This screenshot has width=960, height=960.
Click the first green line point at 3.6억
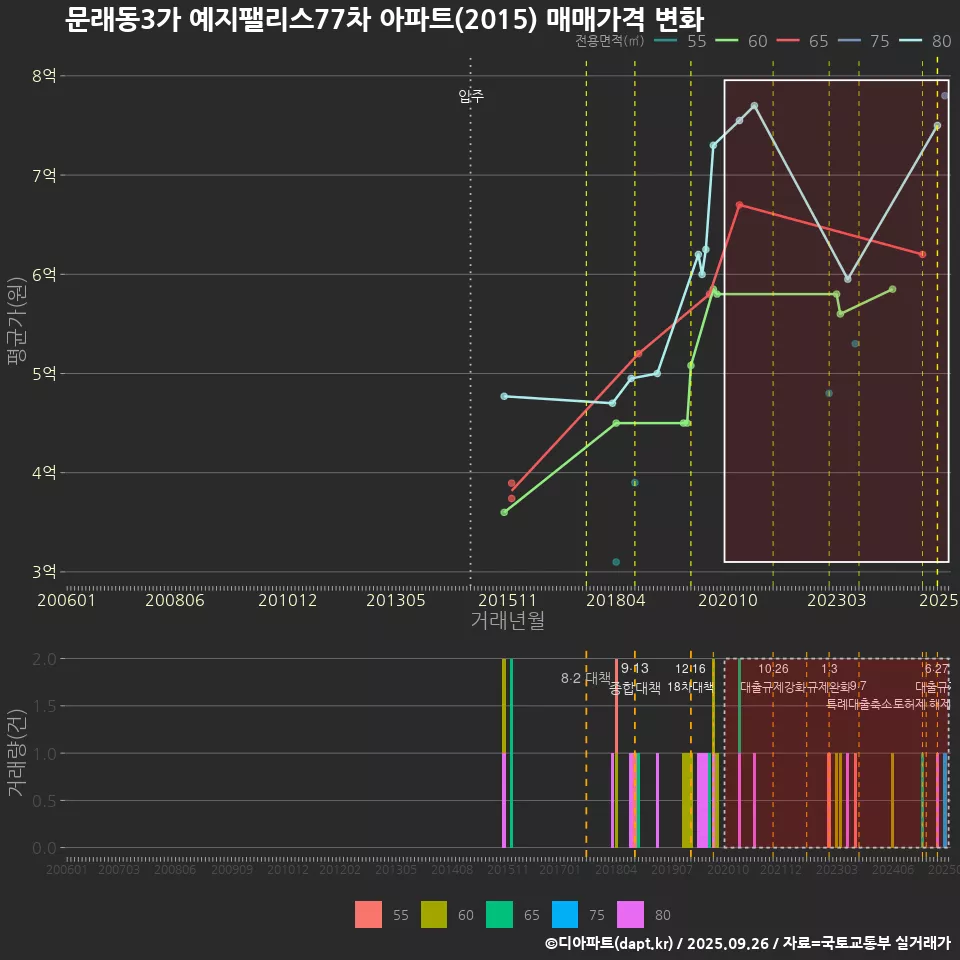tap(504, 512)
